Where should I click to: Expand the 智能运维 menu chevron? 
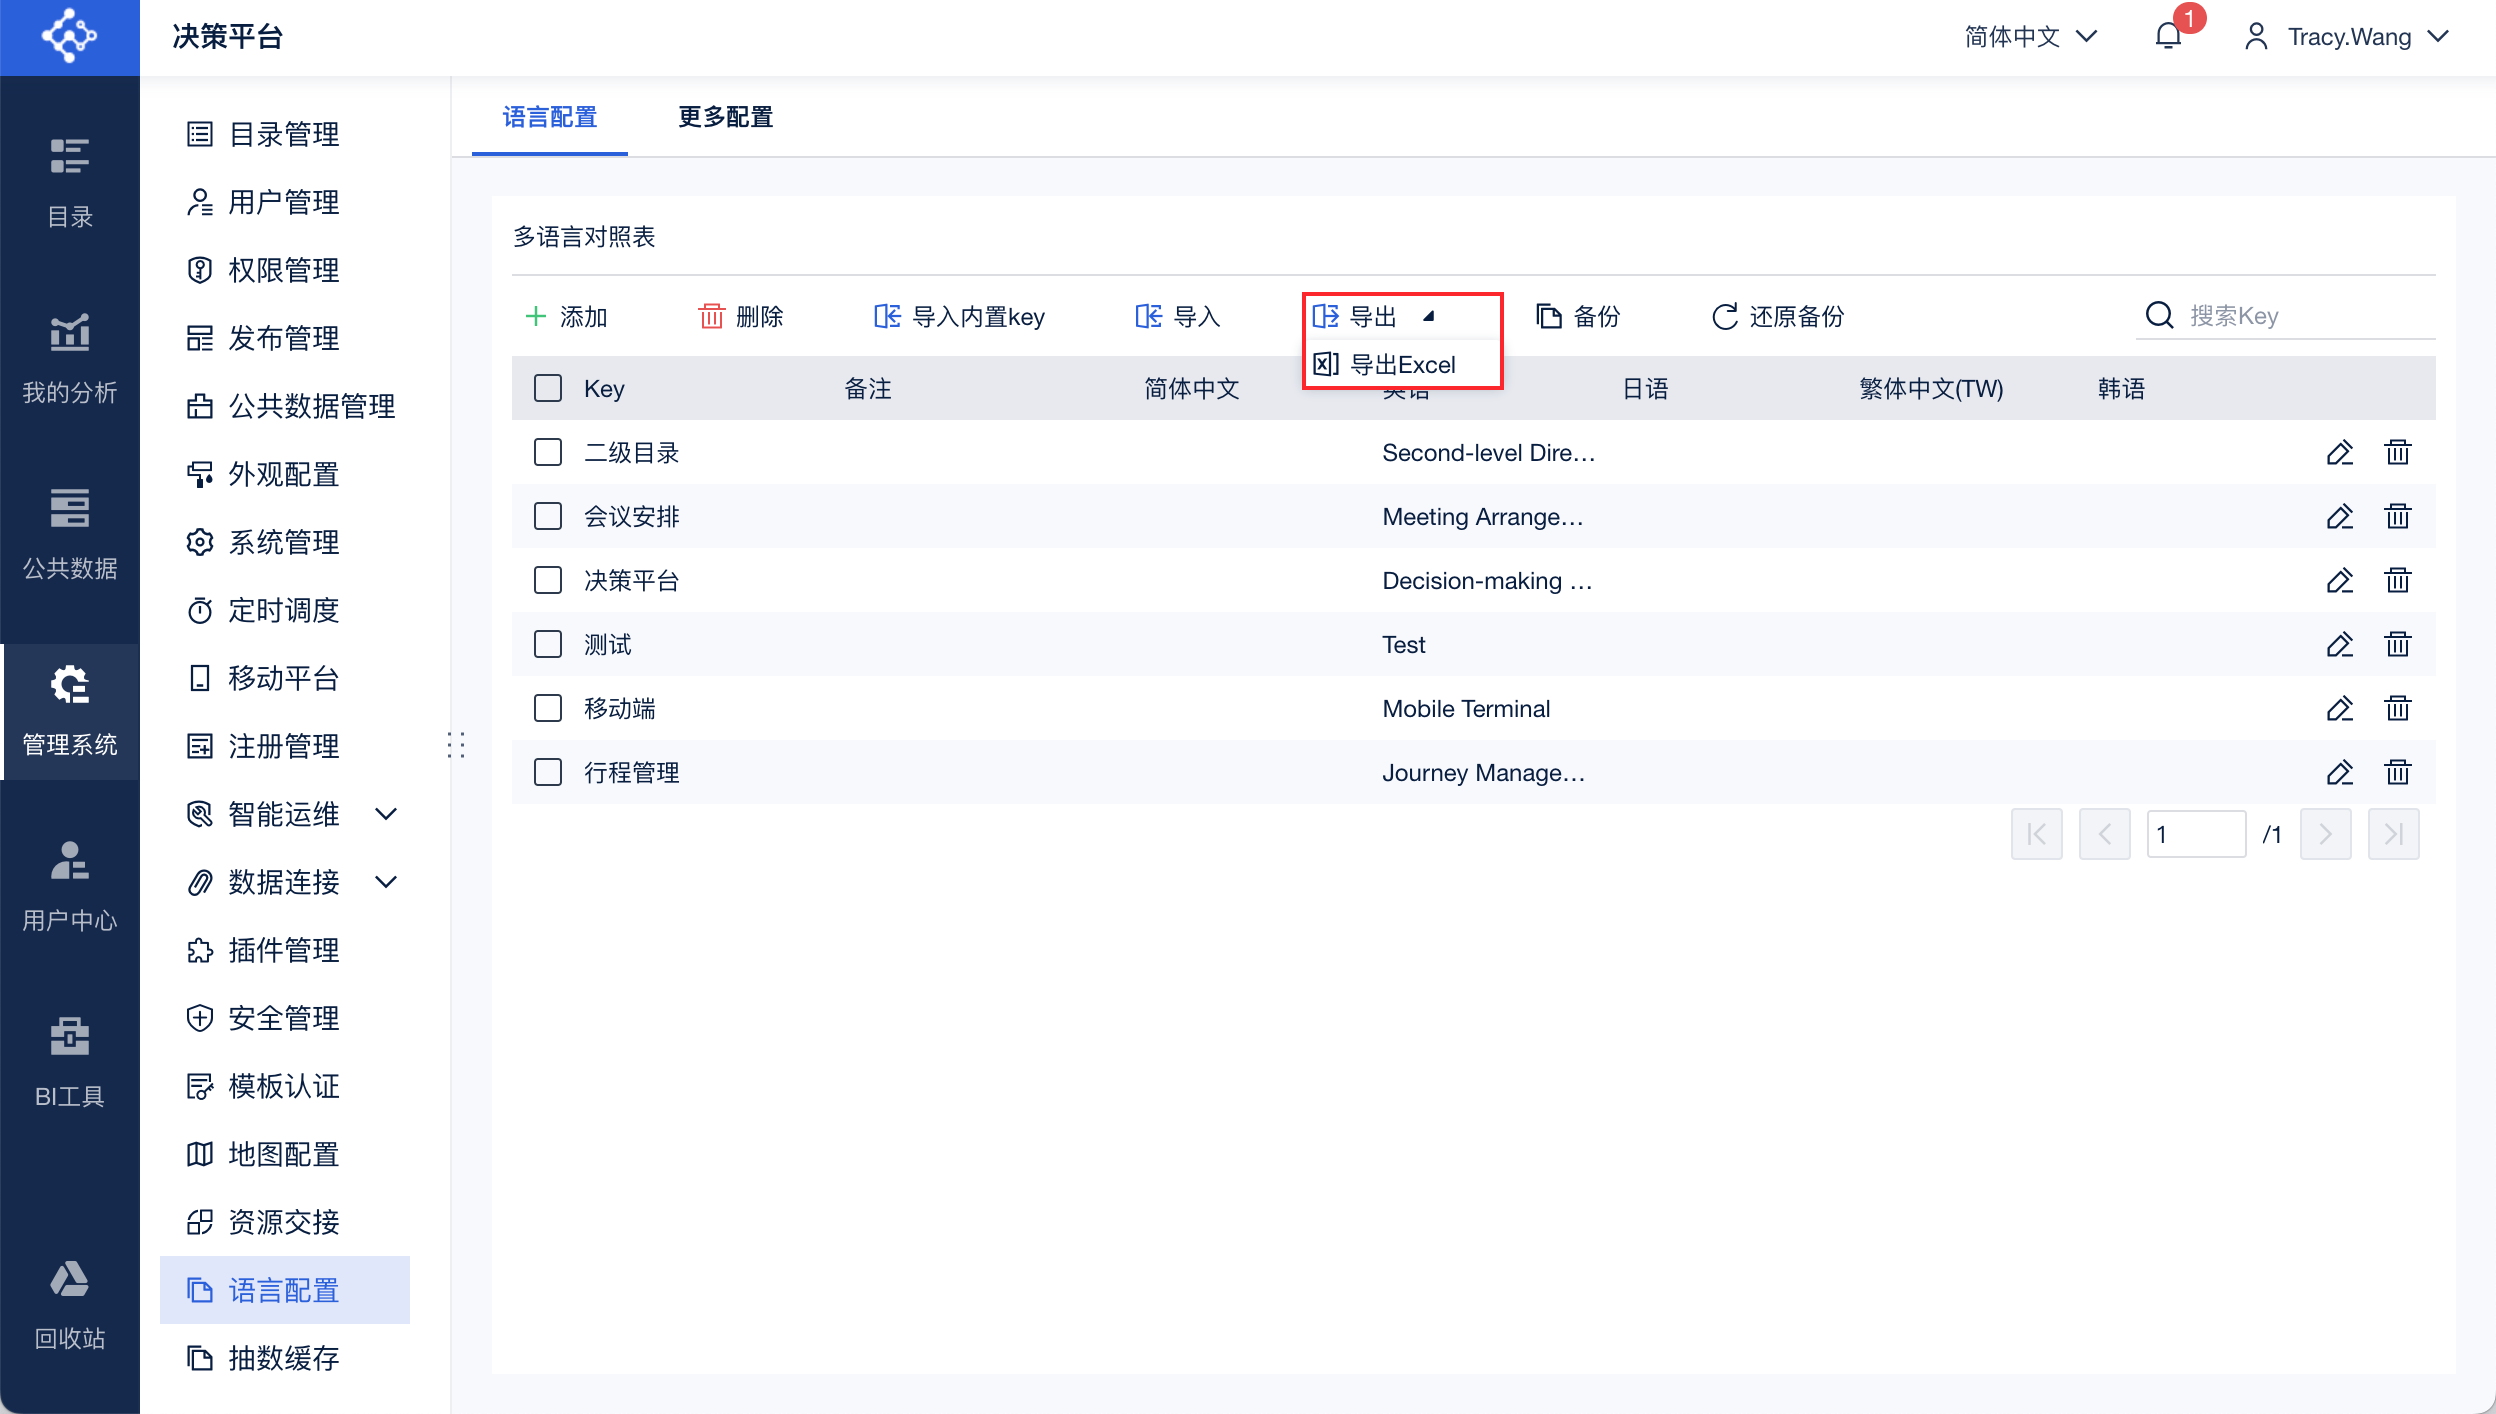pyautogui.click(x=386, y=814)
